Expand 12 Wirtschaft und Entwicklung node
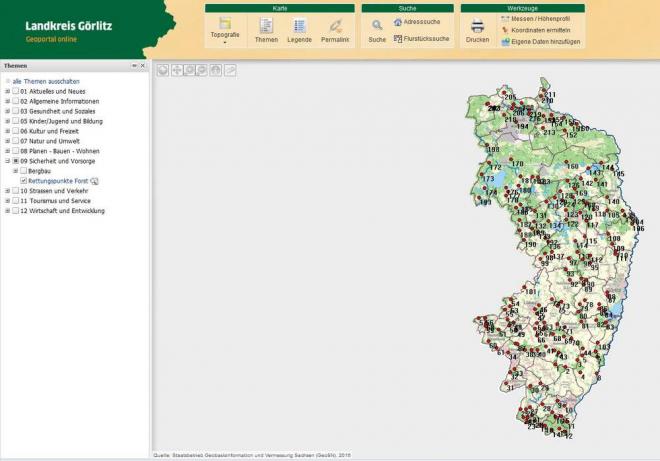 click(7, 211)
